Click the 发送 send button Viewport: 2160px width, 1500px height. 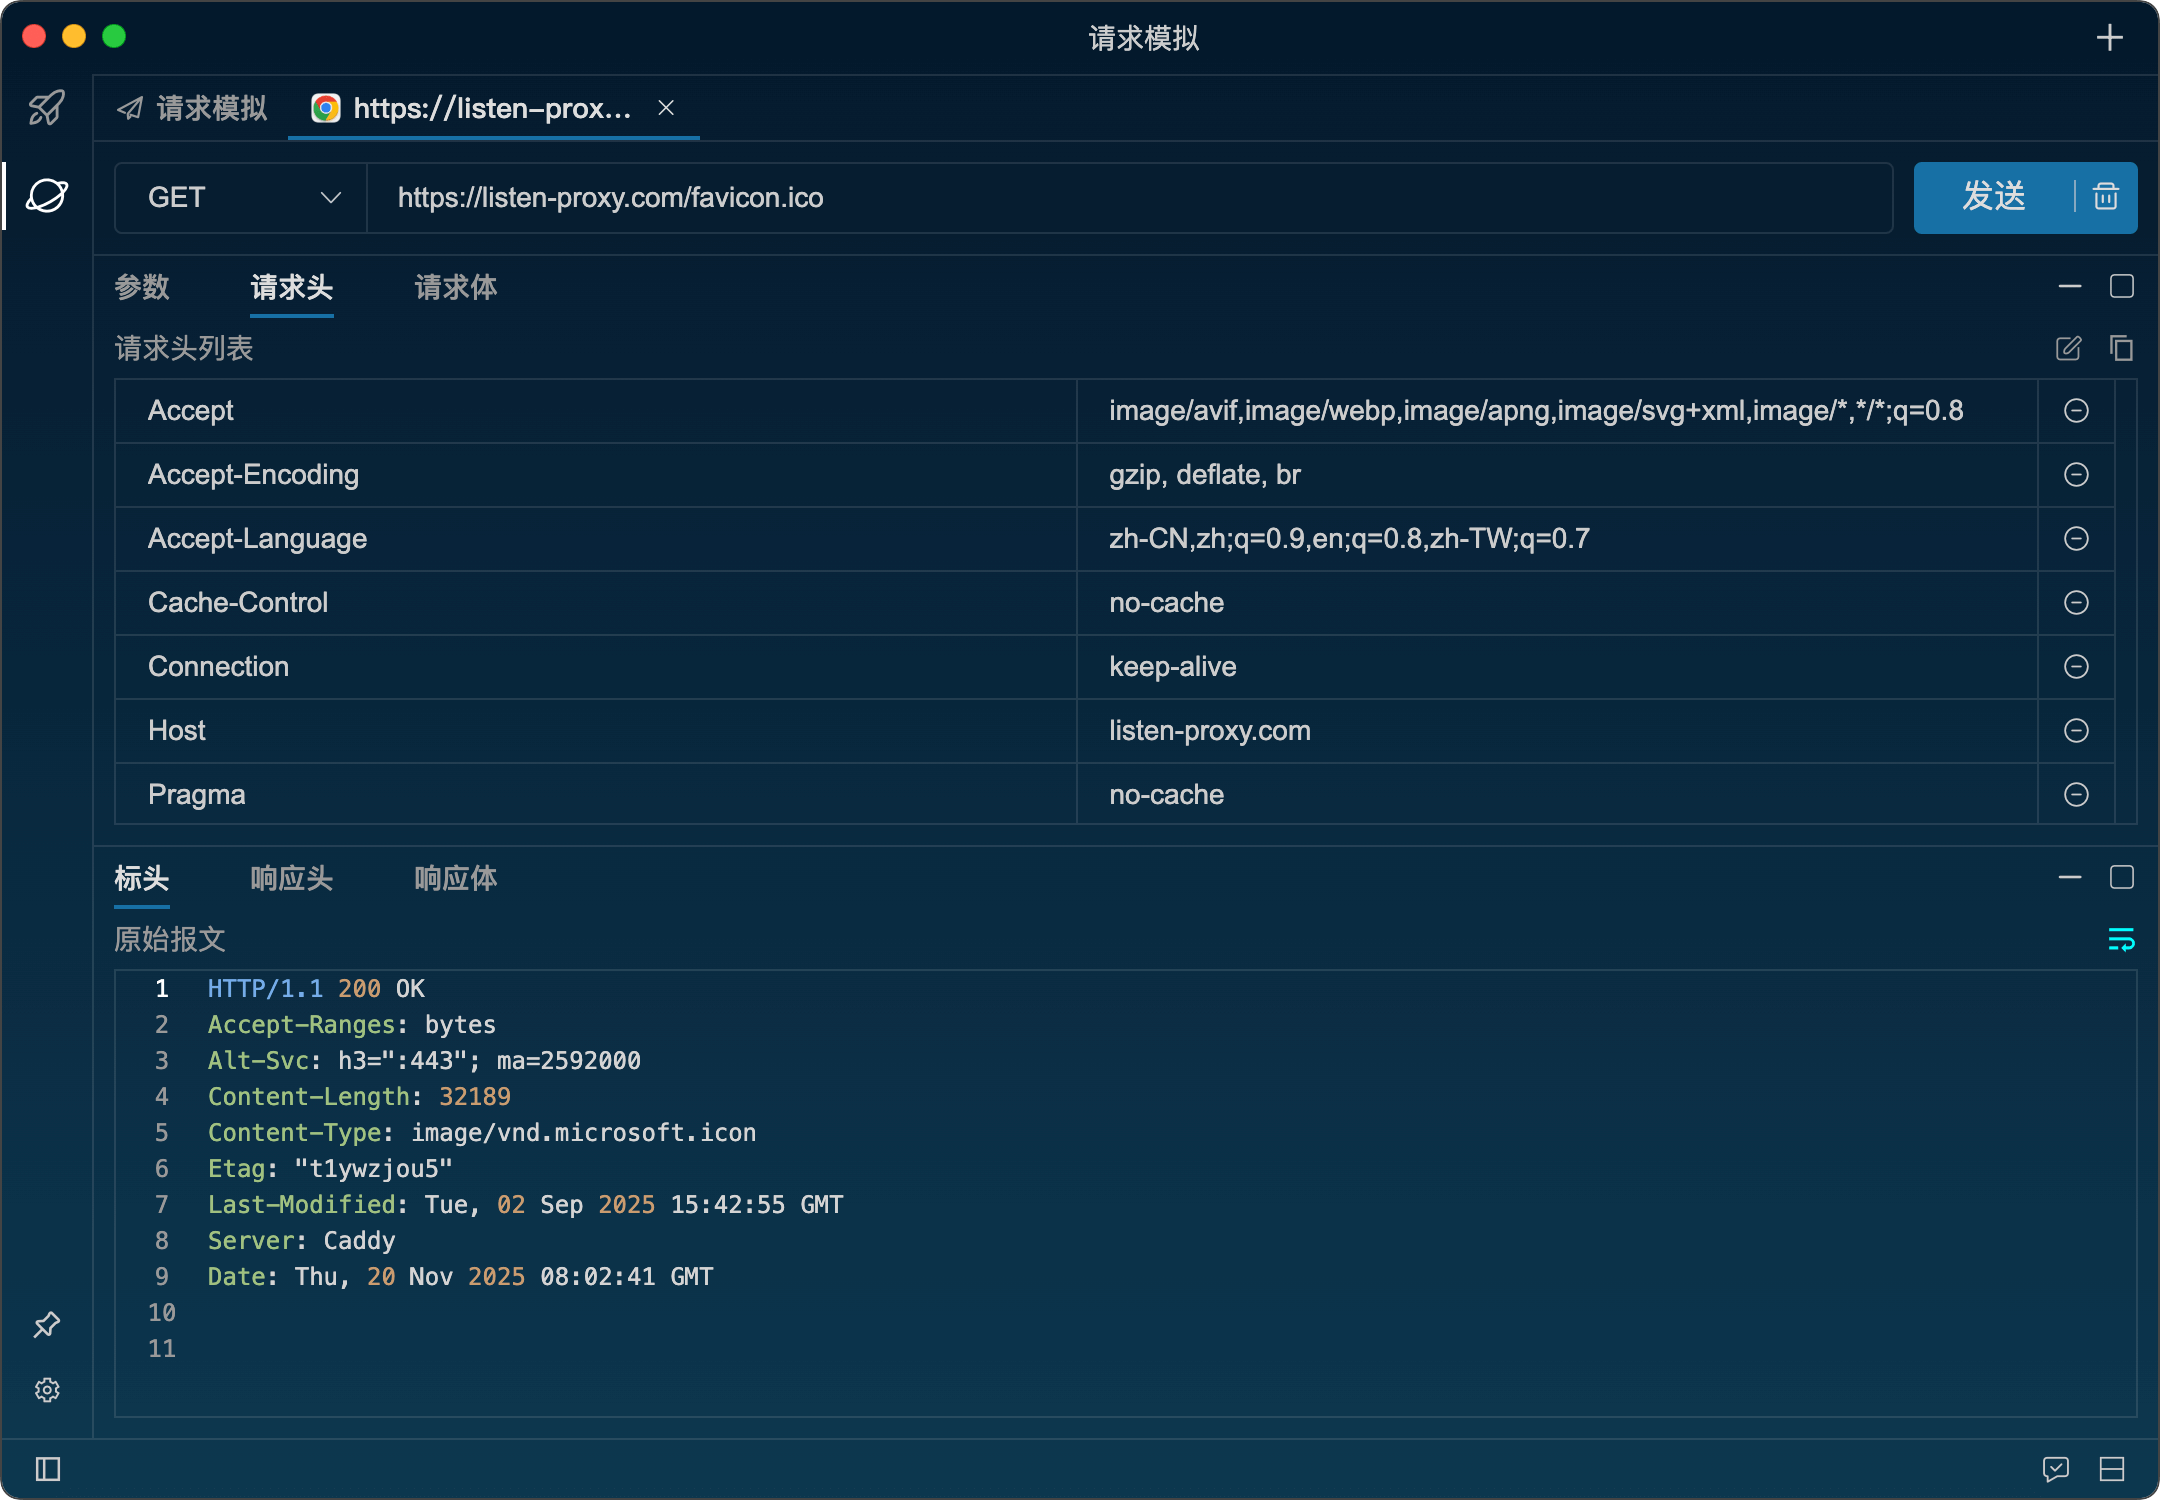pos(1994,197)
